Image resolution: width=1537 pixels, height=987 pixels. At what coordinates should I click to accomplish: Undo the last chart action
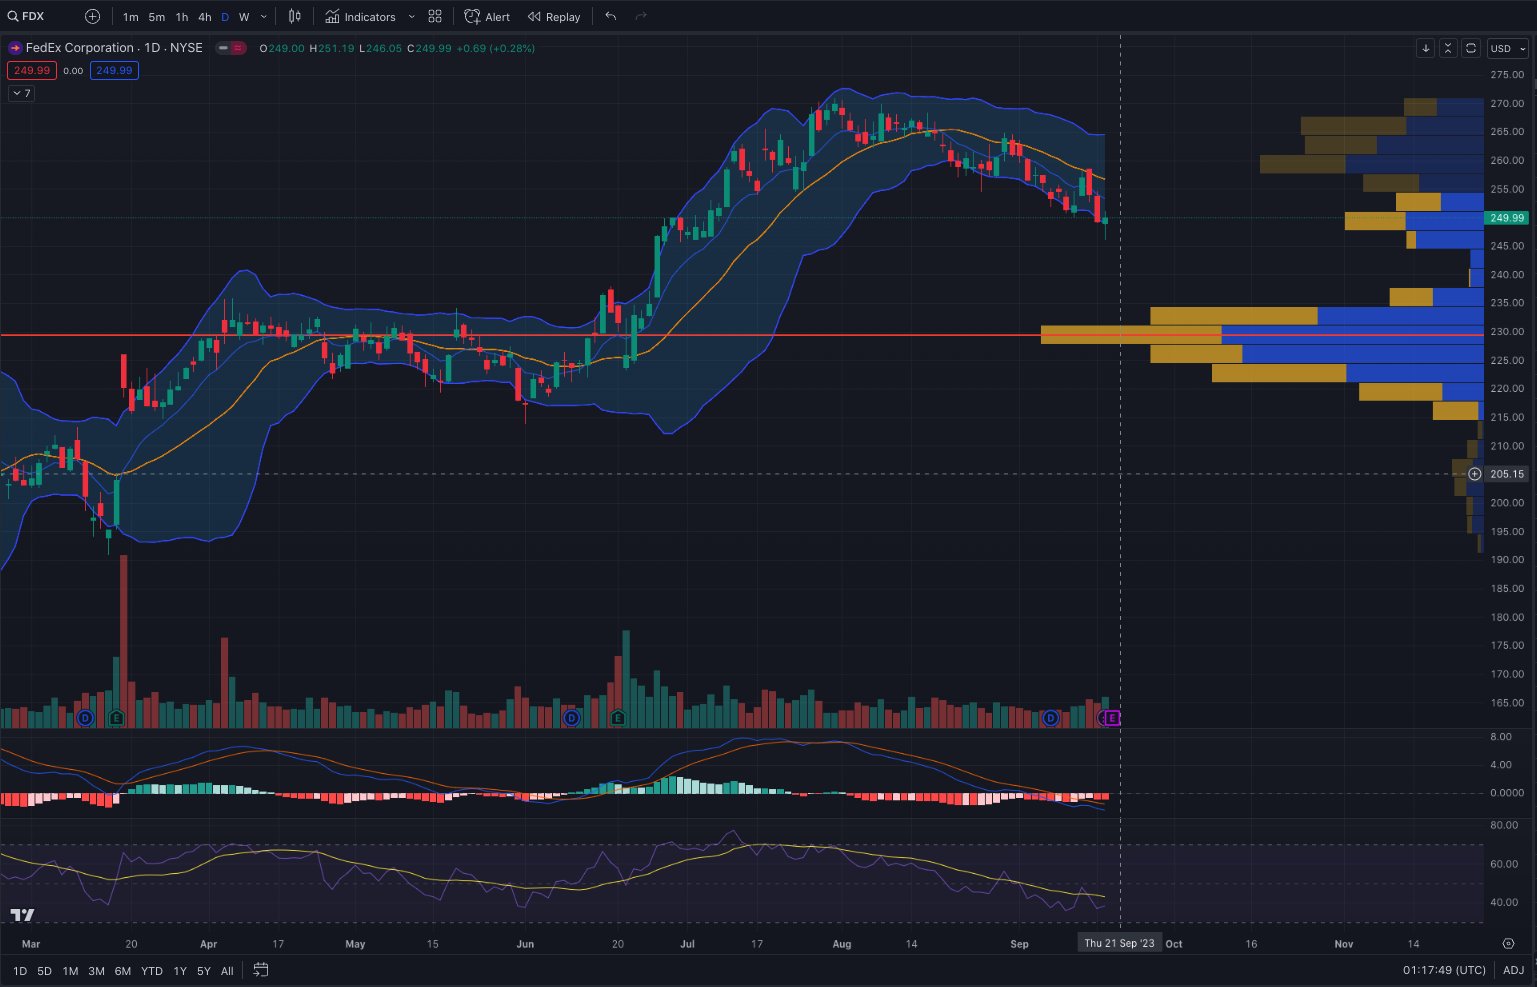611,17
